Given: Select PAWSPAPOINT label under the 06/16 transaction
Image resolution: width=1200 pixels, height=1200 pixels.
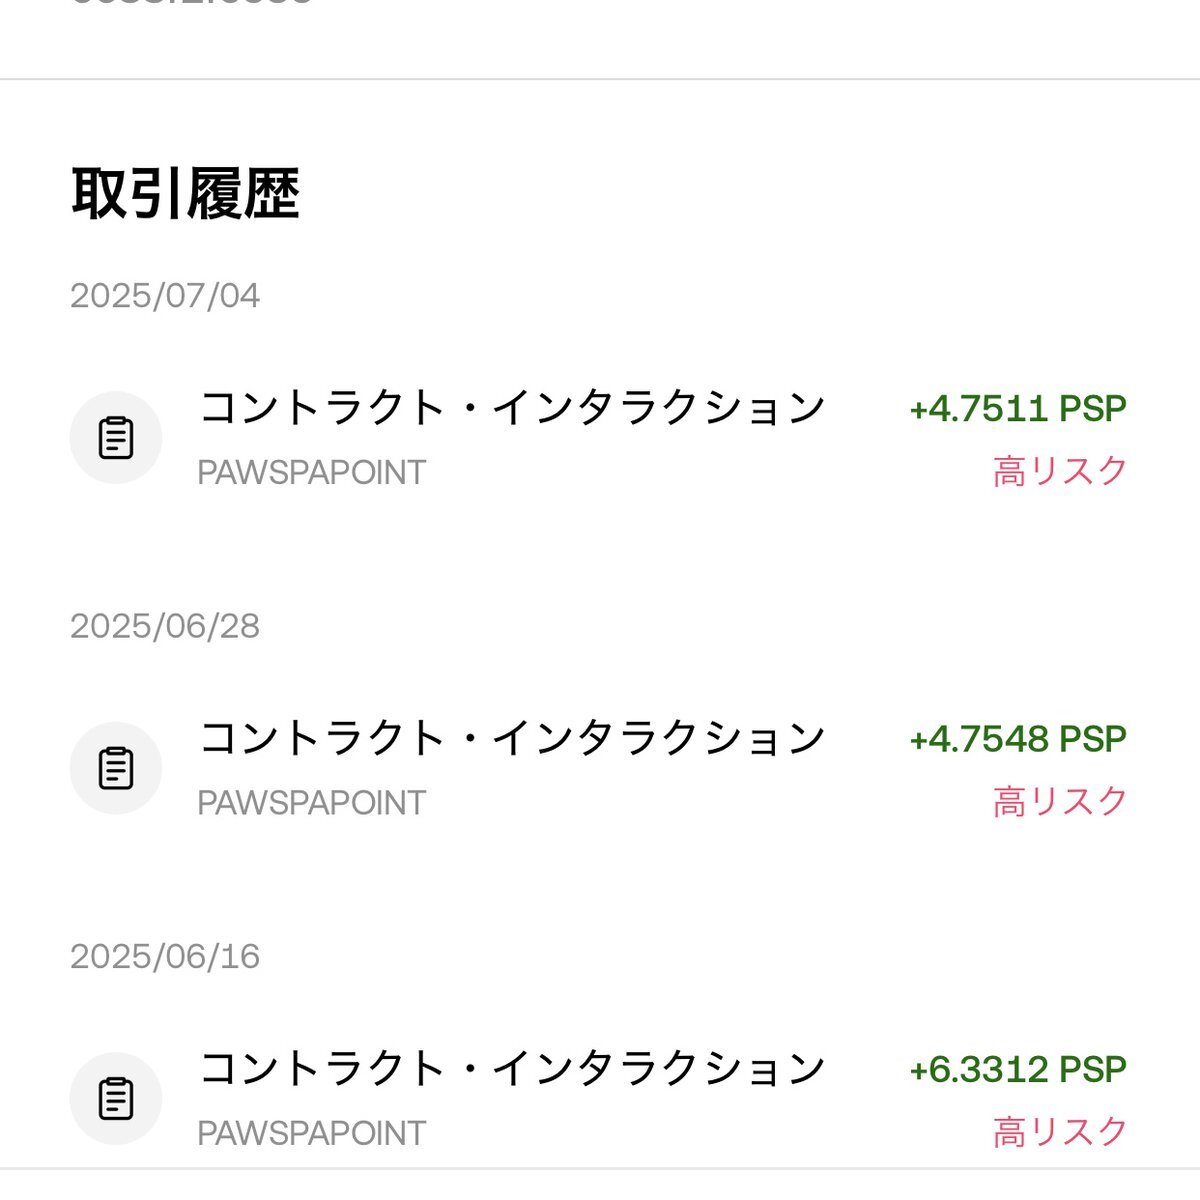Looking at the screenshot, I should [312, 1132].
